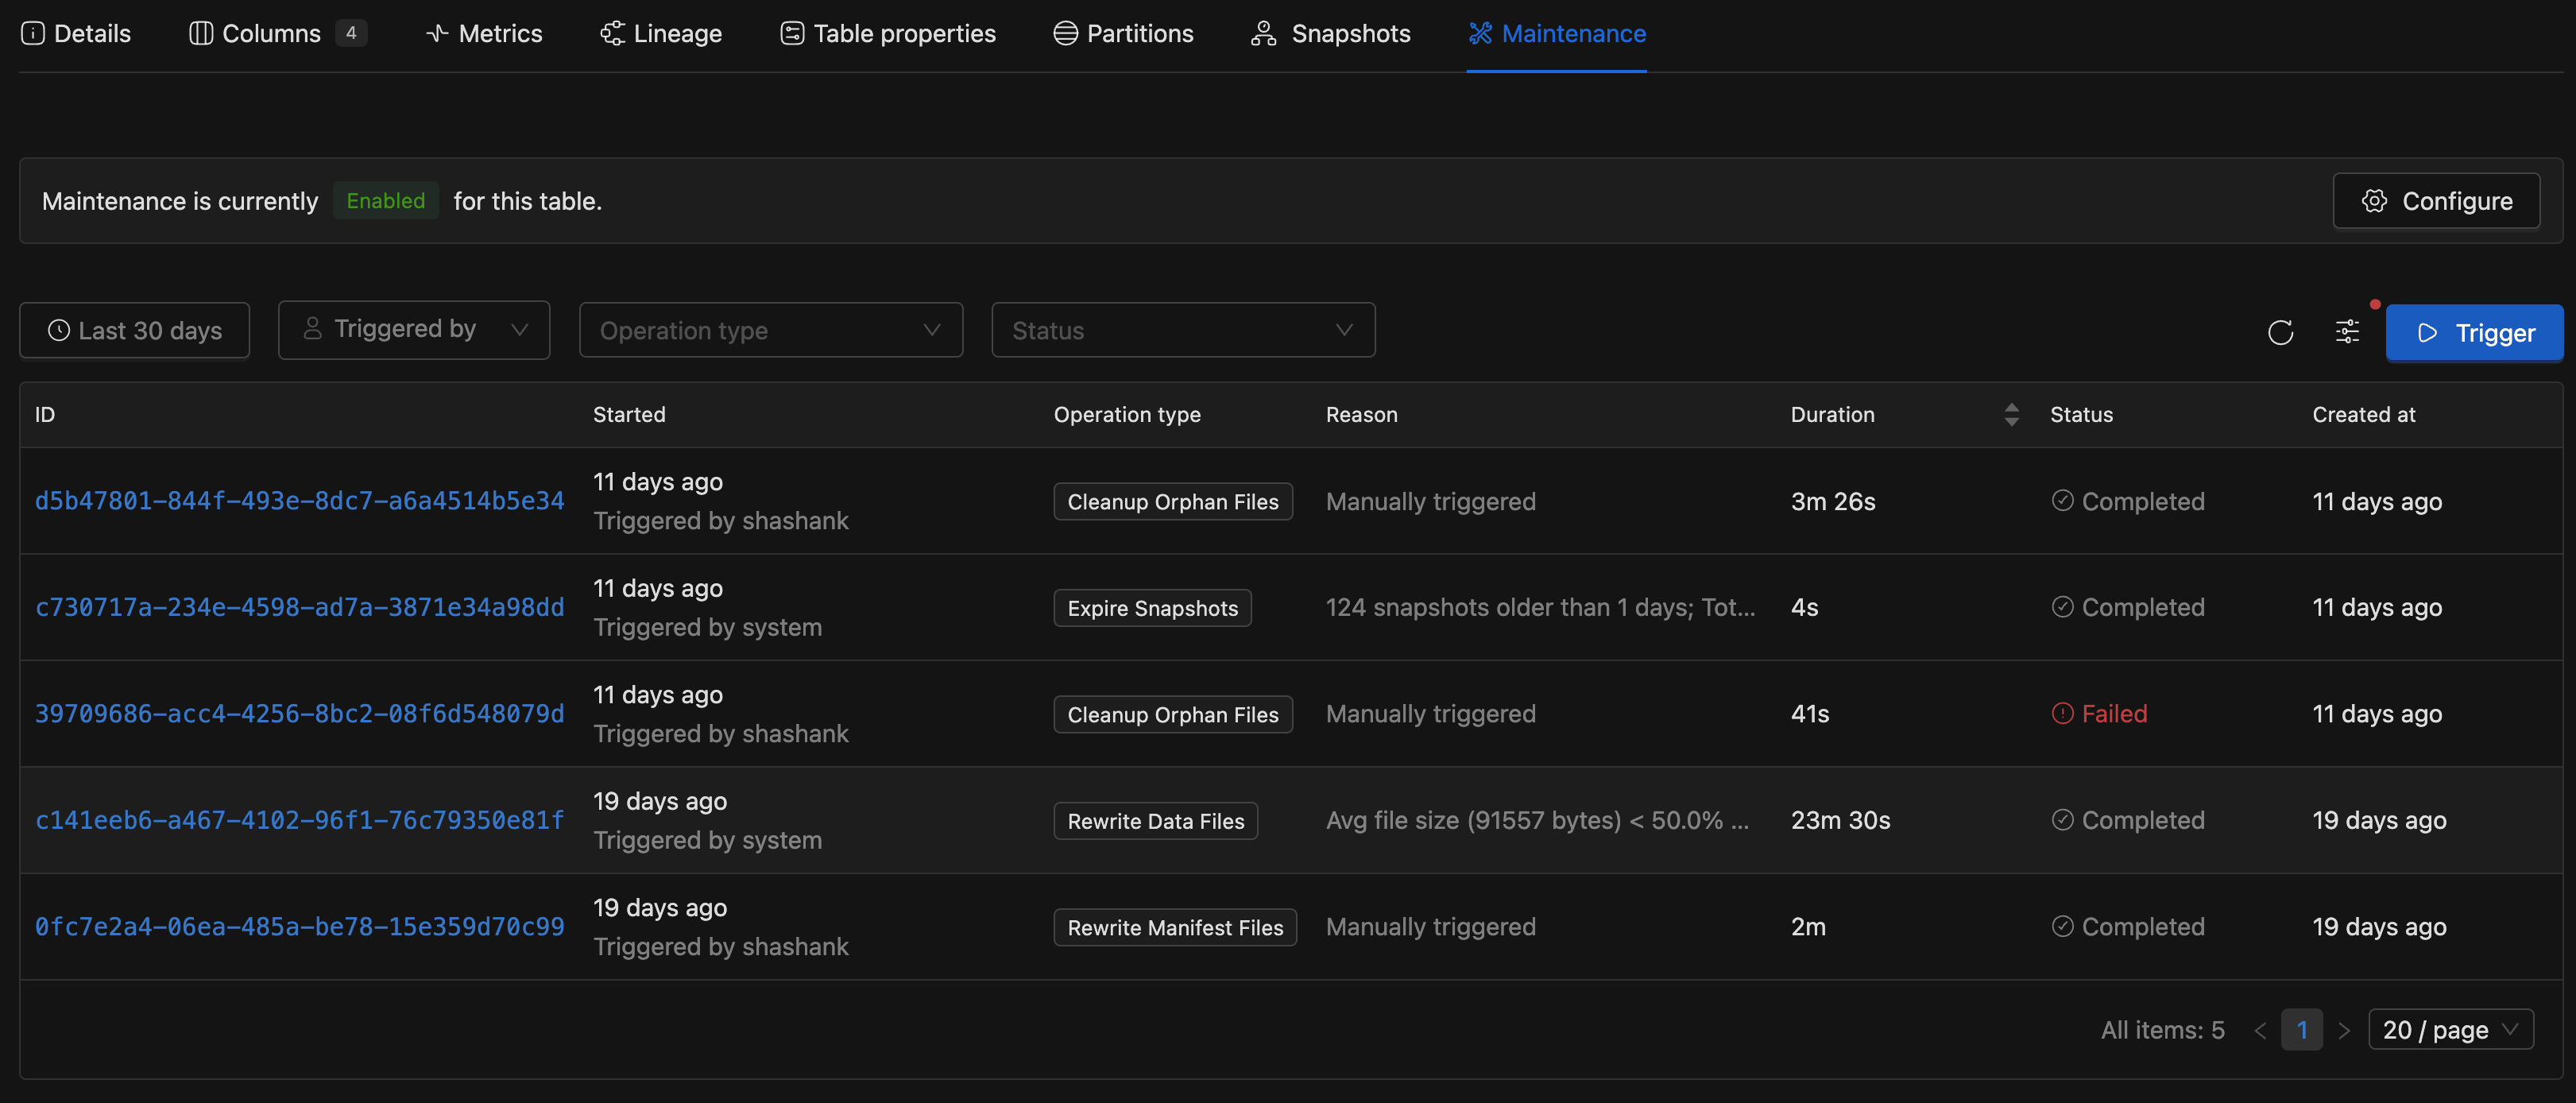Open failed job 39709686-acc4-4256-8bc2-08f6d548079d
Viewport: 2576px width, 1103px height.
pyautogui.click(x=299, y=713)
